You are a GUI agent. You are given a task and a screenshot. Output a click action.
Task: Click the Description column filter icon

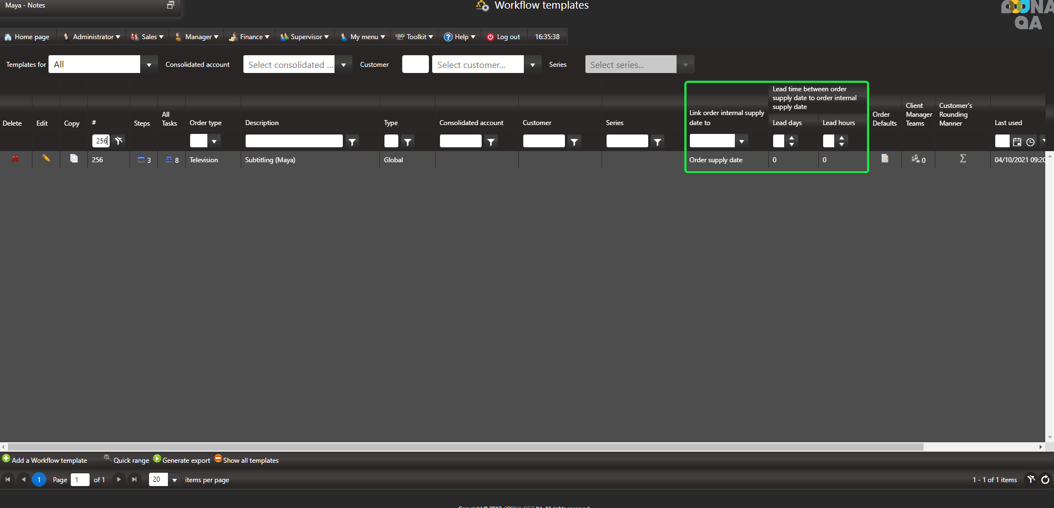pyautogui.click(x=352, y=142)
